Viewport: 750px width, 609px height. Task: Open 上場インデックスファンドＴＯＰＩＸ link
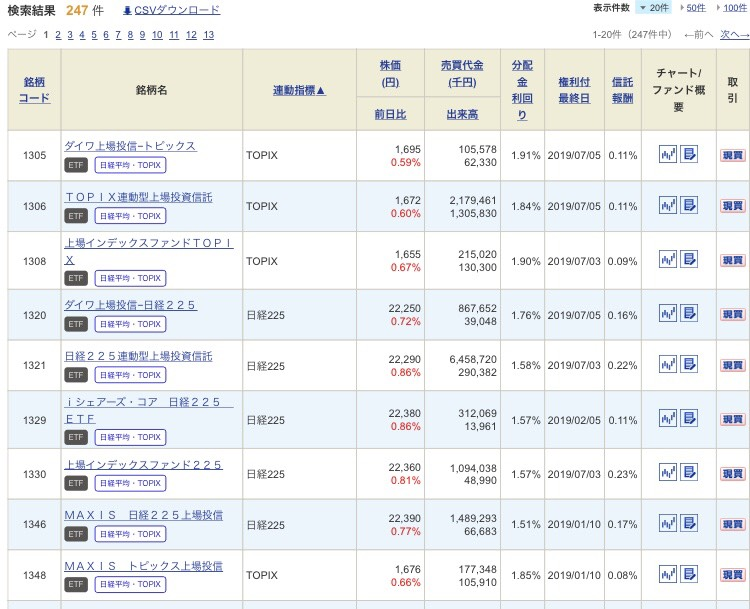[x=149, y=251]
